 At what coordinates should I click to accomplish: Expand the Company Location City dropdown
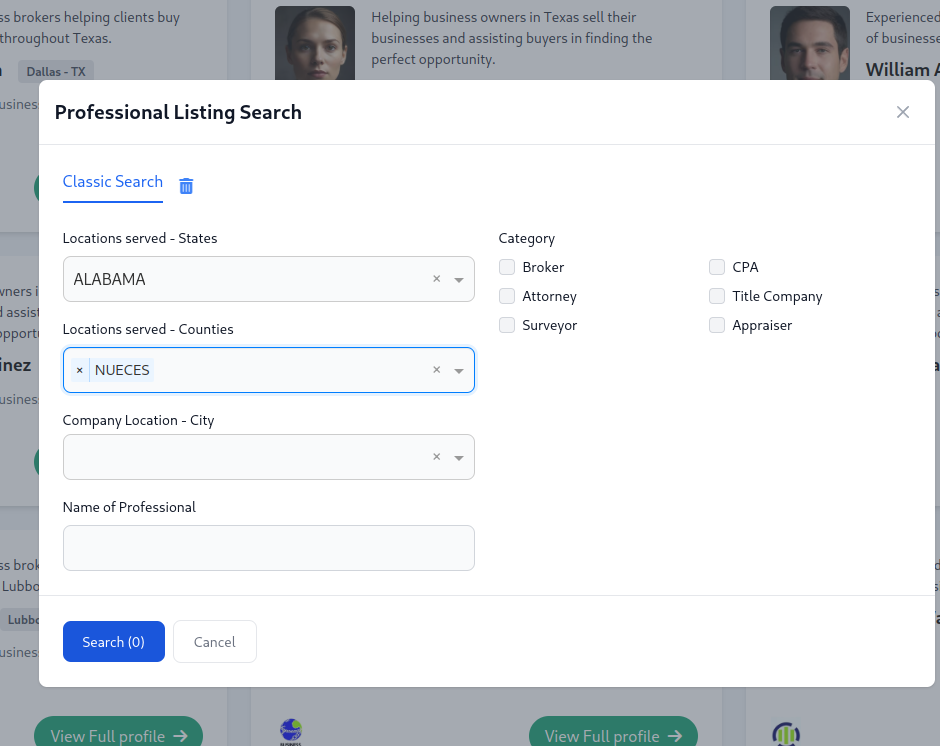[x=459, y=458]
